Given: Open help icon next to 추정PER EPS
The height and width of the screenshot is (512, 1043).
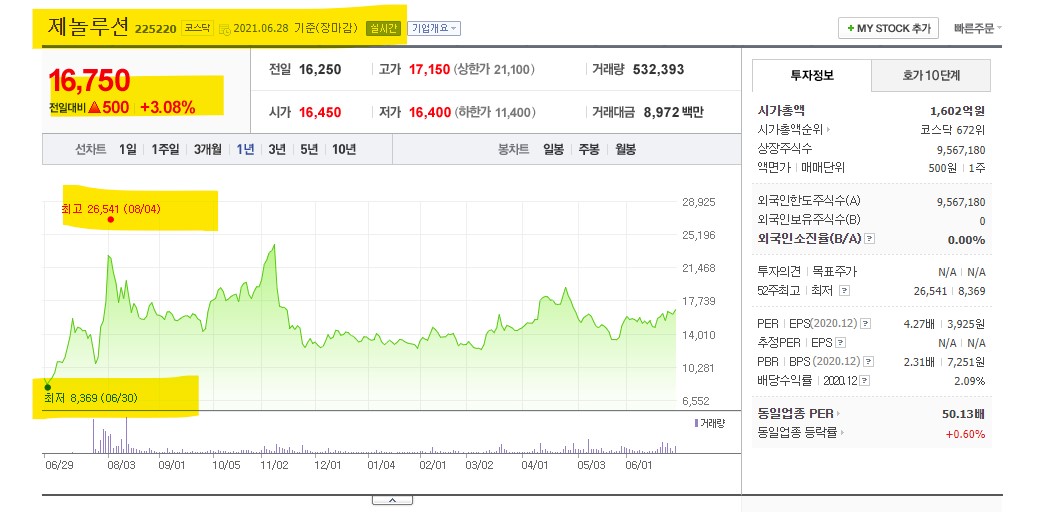Looking at the screenshot, I should pyautogui.click(x=841, y=343).
